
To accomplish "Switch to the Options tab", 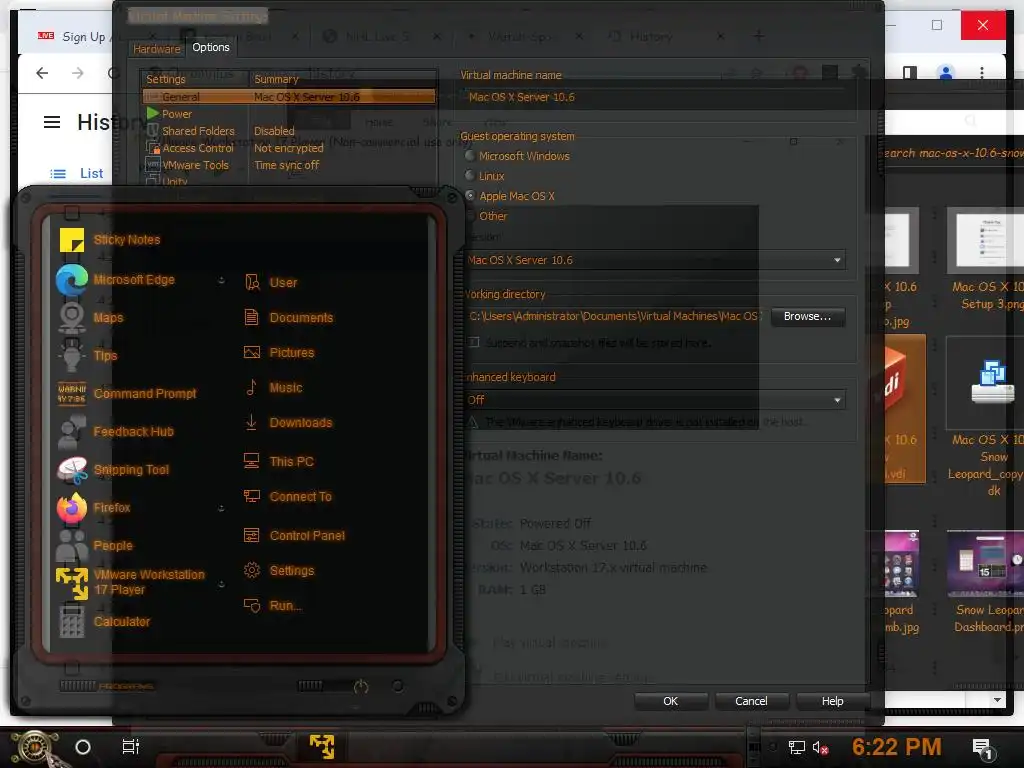I will point(211,47).
